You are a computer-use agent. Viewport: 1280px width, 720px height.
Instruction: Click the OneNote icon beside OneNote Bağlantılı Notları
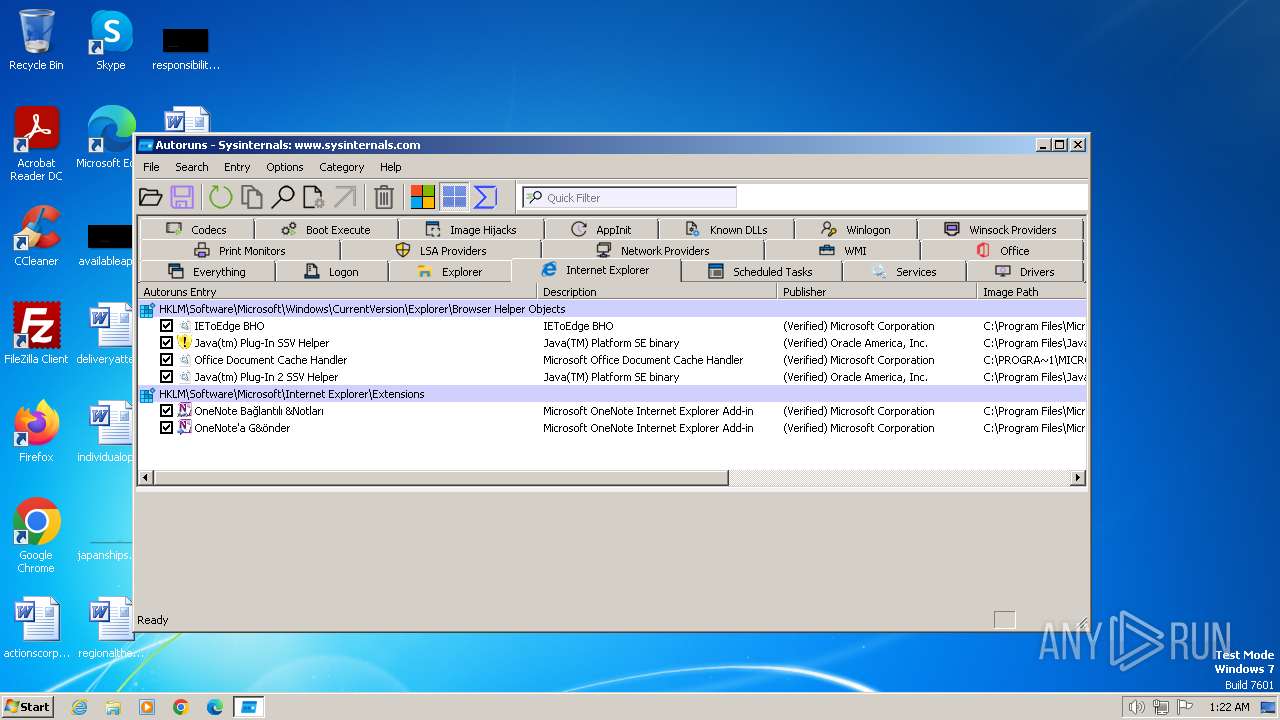click(x=184, y=411)
